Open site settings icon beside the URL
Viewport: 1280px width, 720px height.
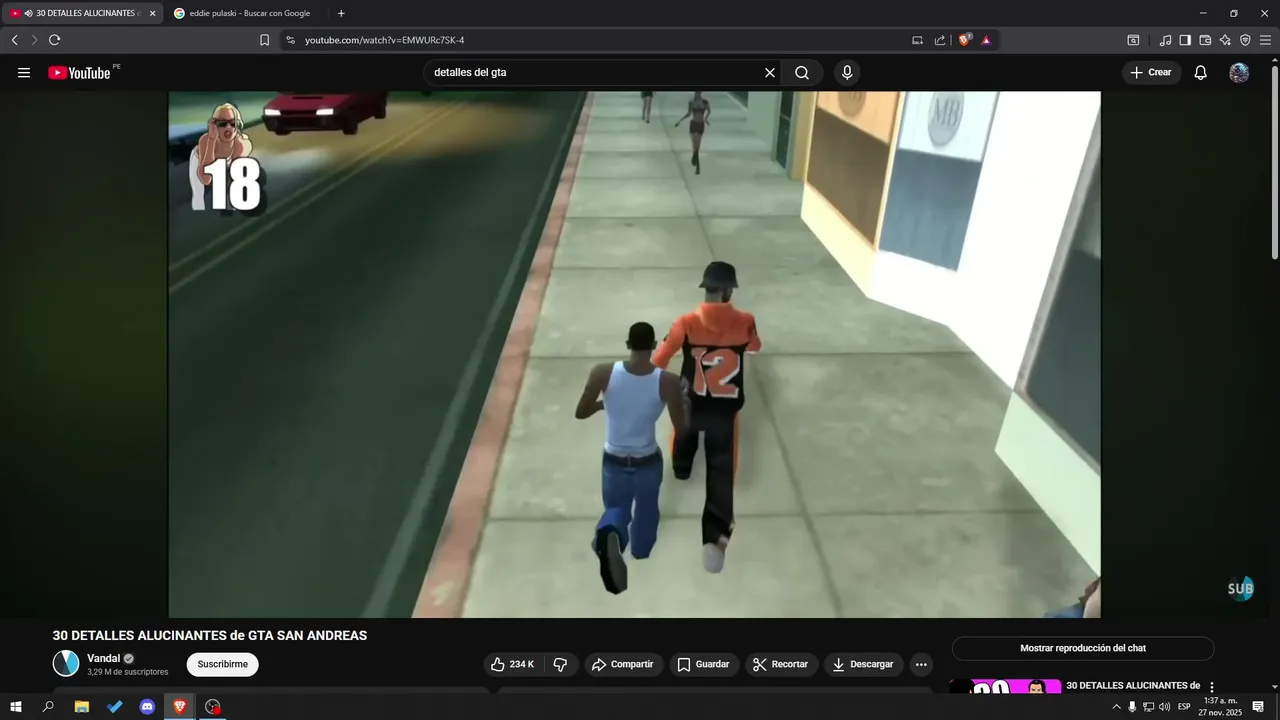click(x=290, y=40)
